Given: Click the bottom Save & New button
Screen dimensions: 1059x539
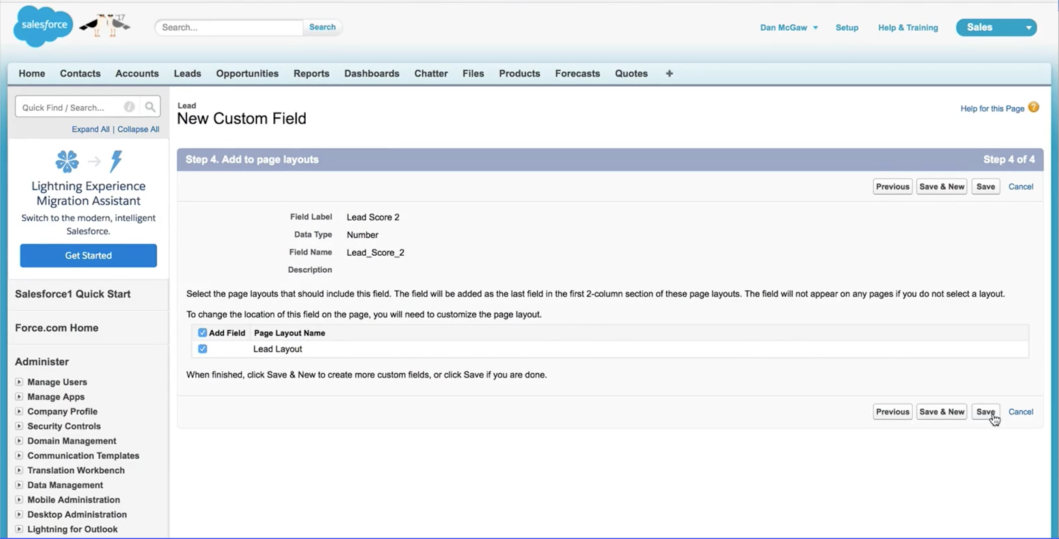Looking at the screenshot, I should click(x=941, y=411).
